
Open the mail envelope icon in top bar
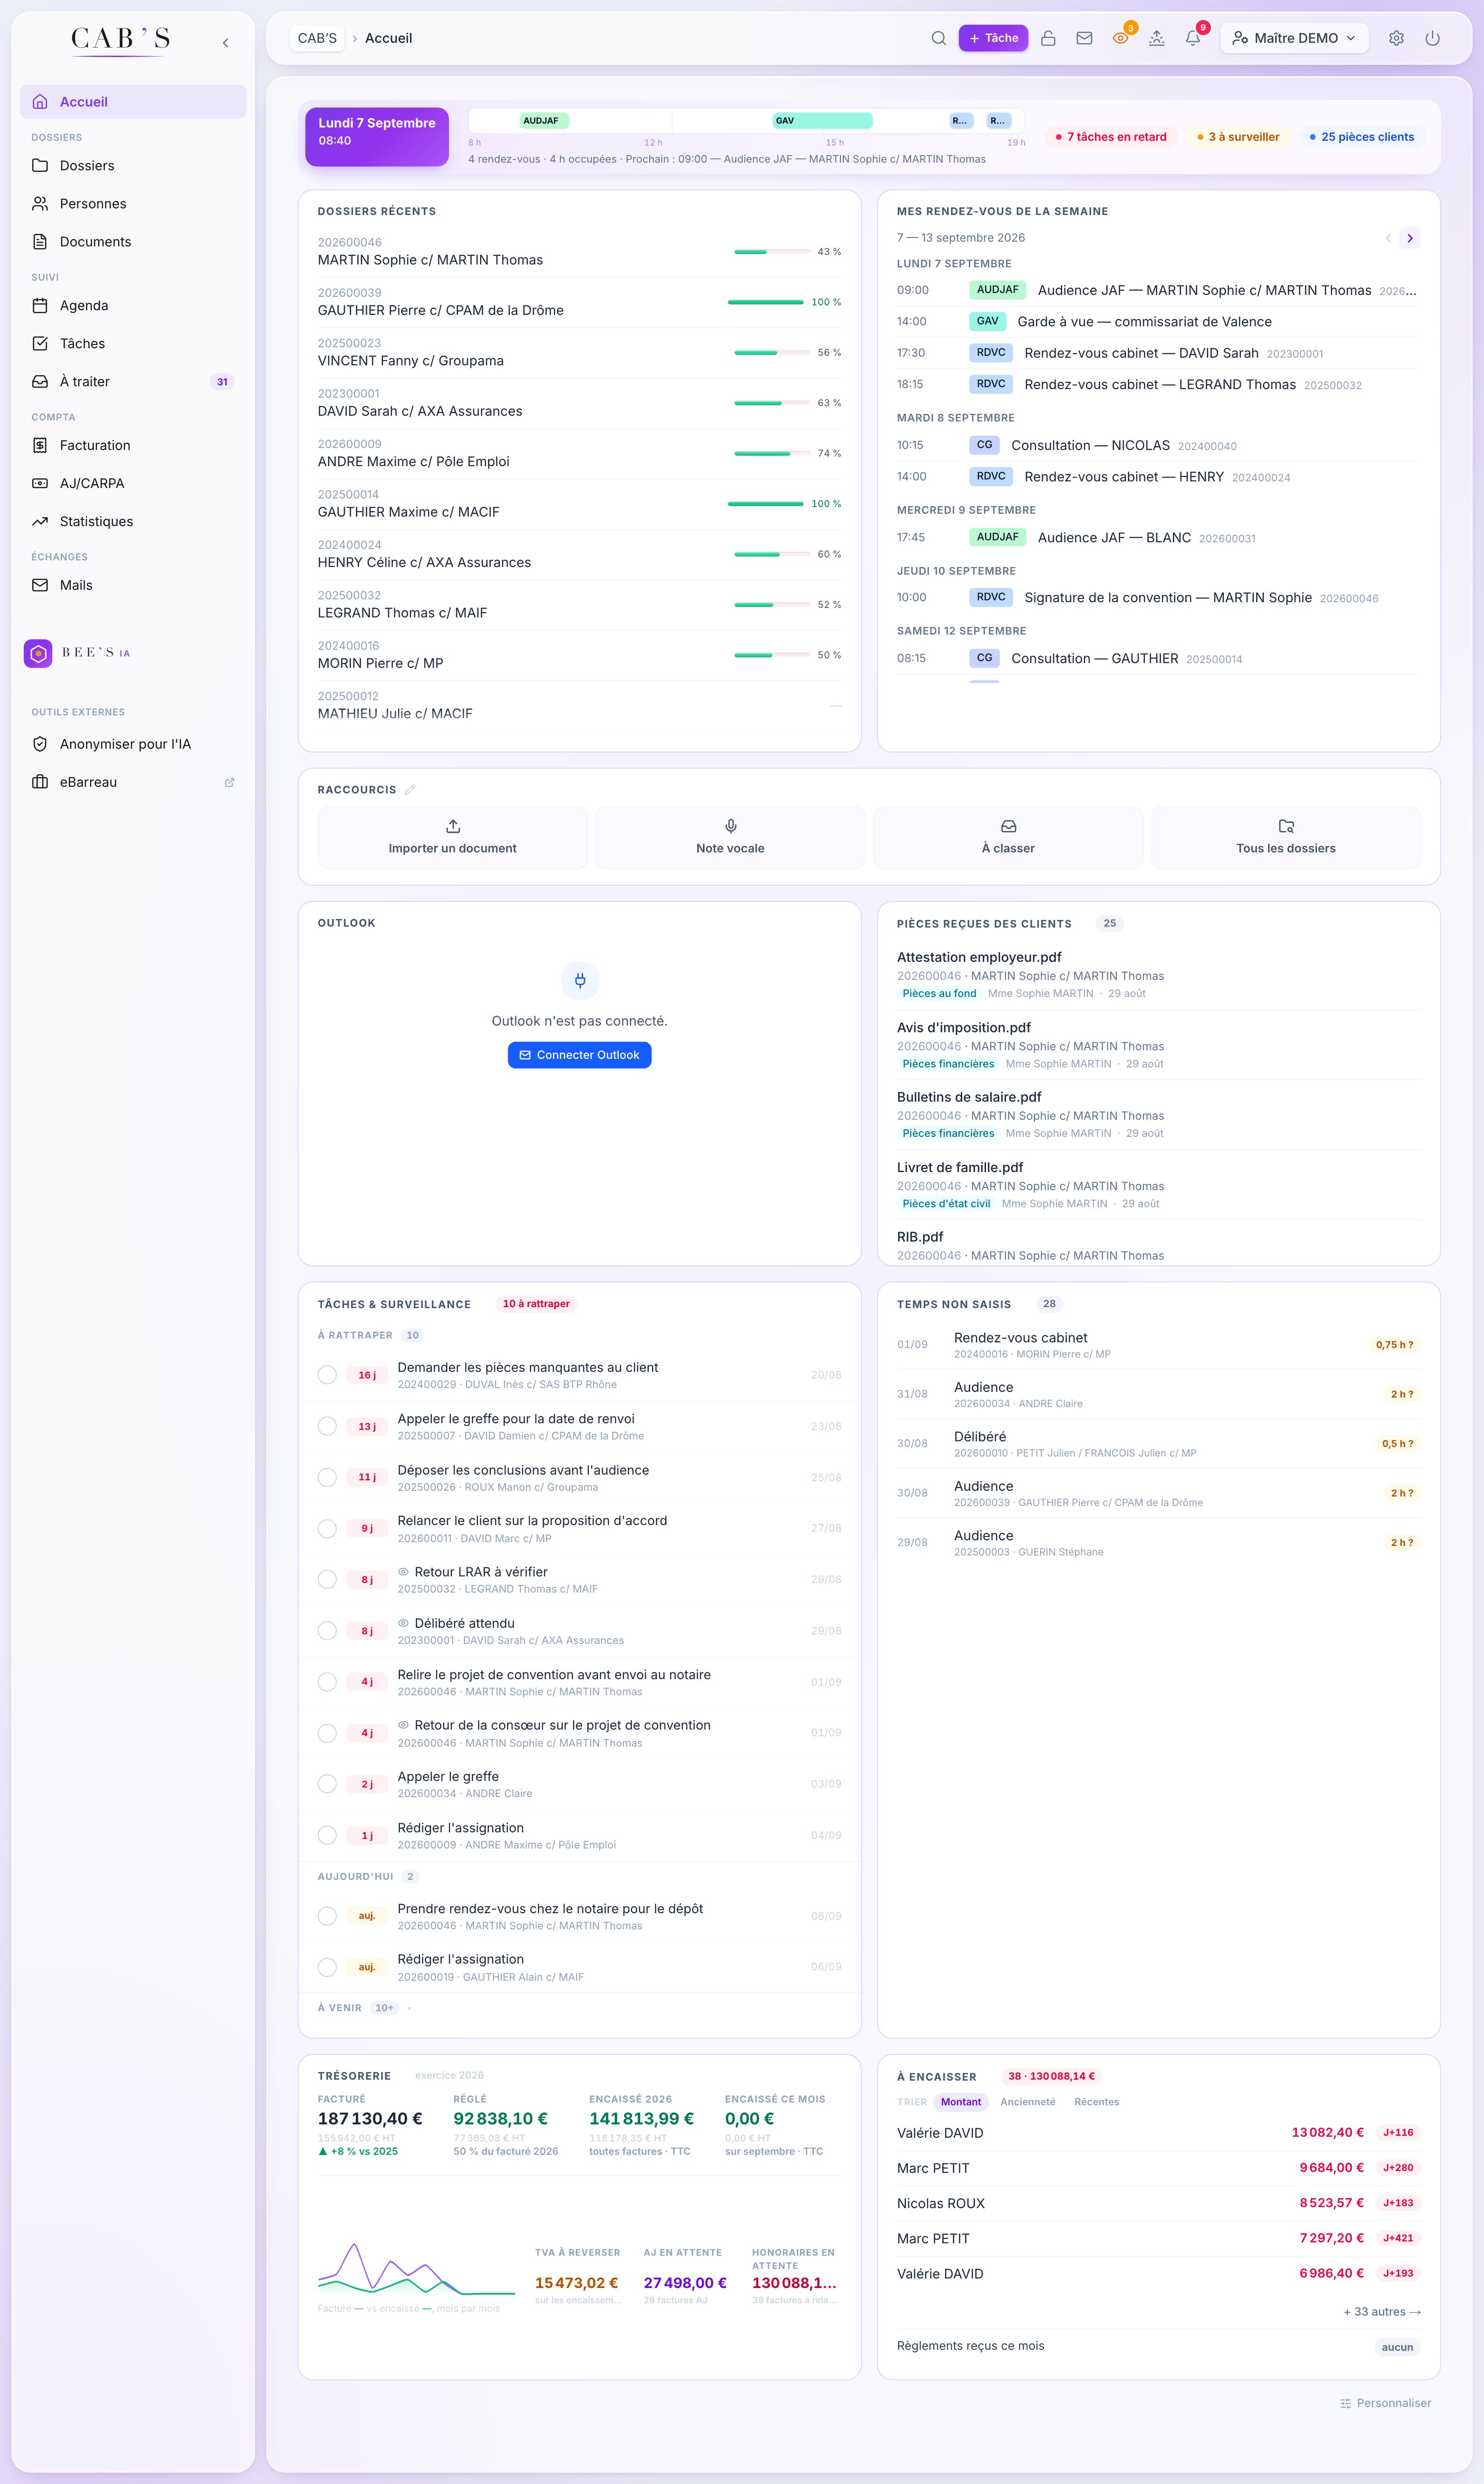coord(1084,38)
